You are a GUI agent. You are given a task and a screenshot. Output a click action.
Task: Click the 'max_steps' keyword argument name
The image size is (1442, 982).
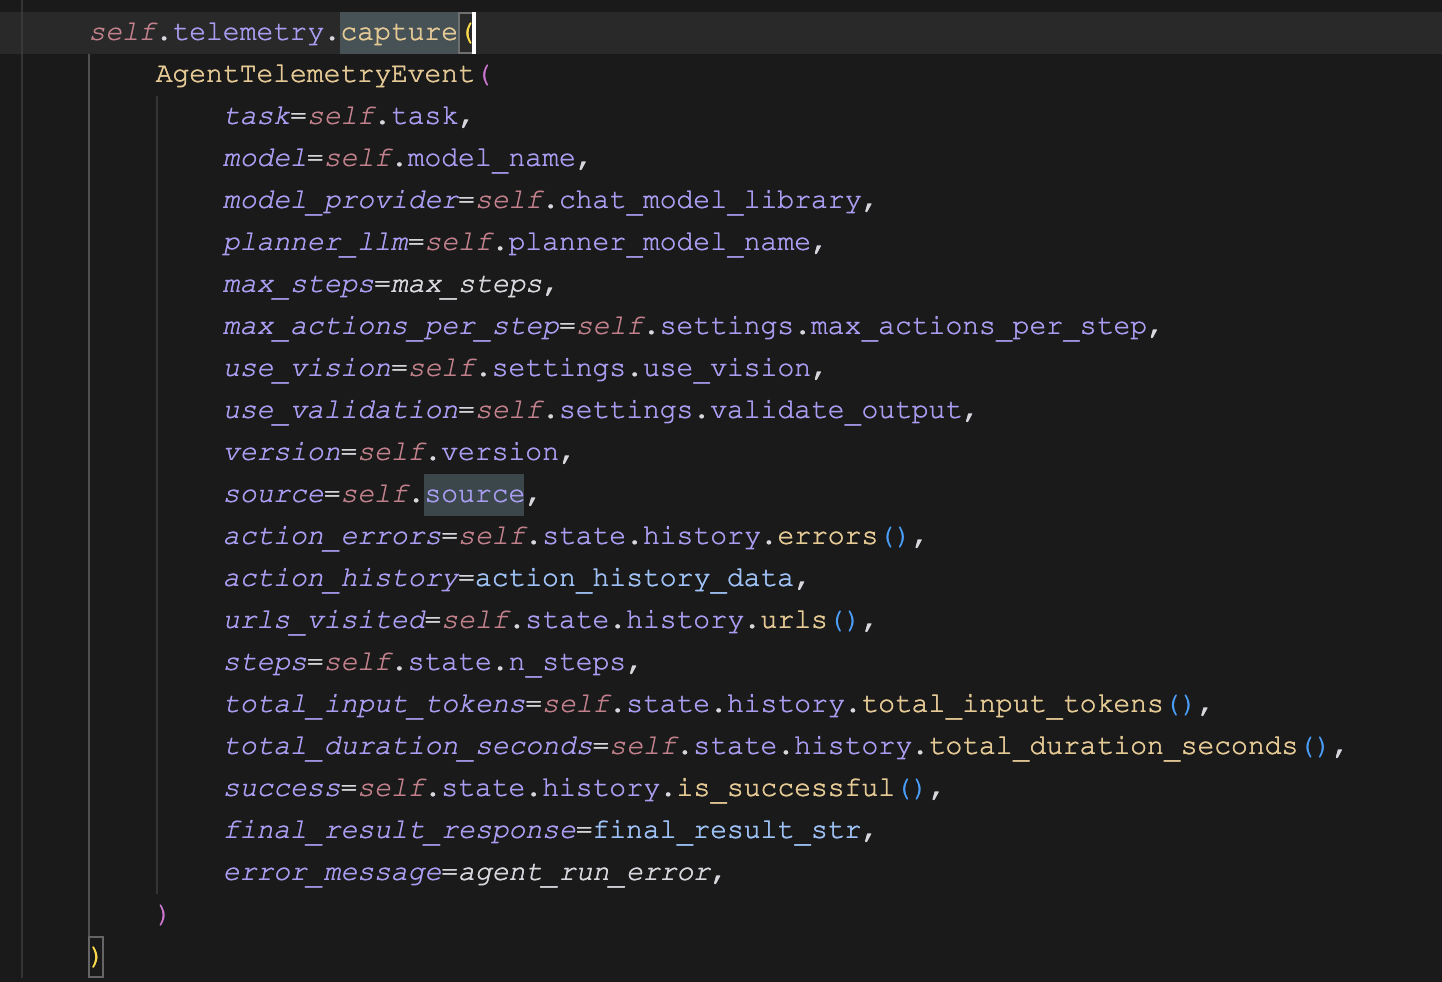pyautogui.click(x=299, y=285)
